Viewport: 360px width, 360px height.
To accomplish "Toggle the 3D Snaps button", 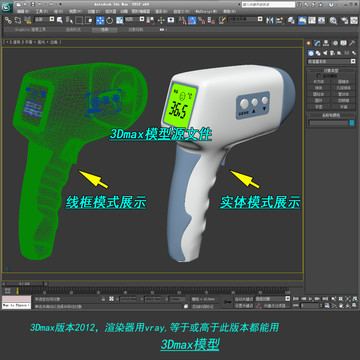I will [182, 20].
